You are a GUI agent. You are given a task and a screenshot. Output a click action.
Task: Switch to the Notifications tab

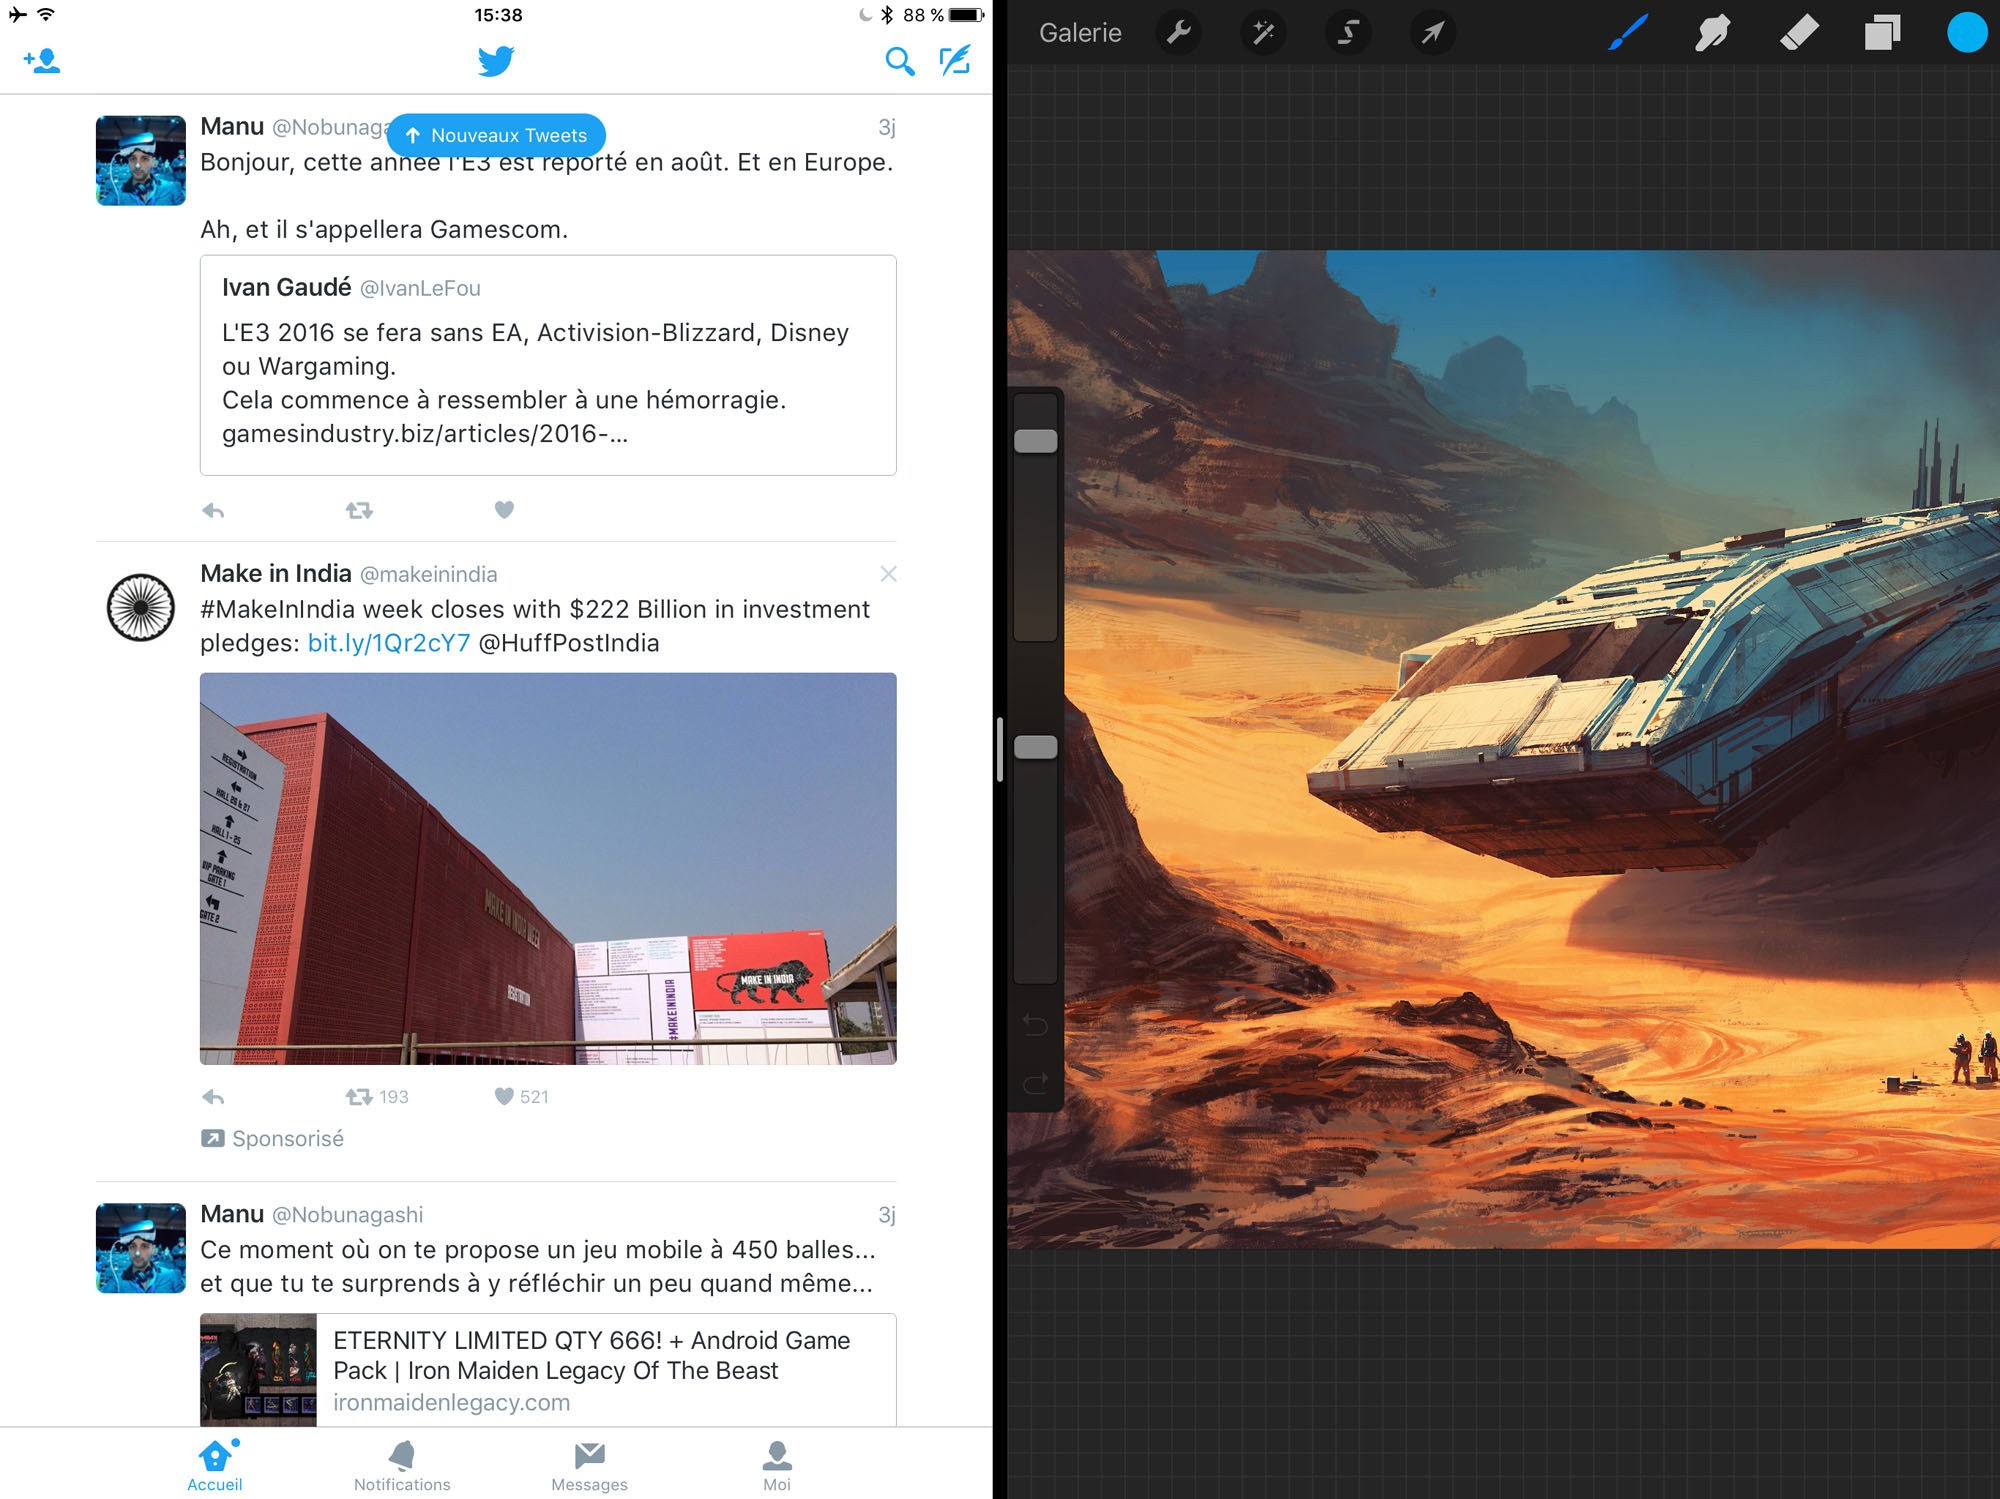tap(402, 1465)
